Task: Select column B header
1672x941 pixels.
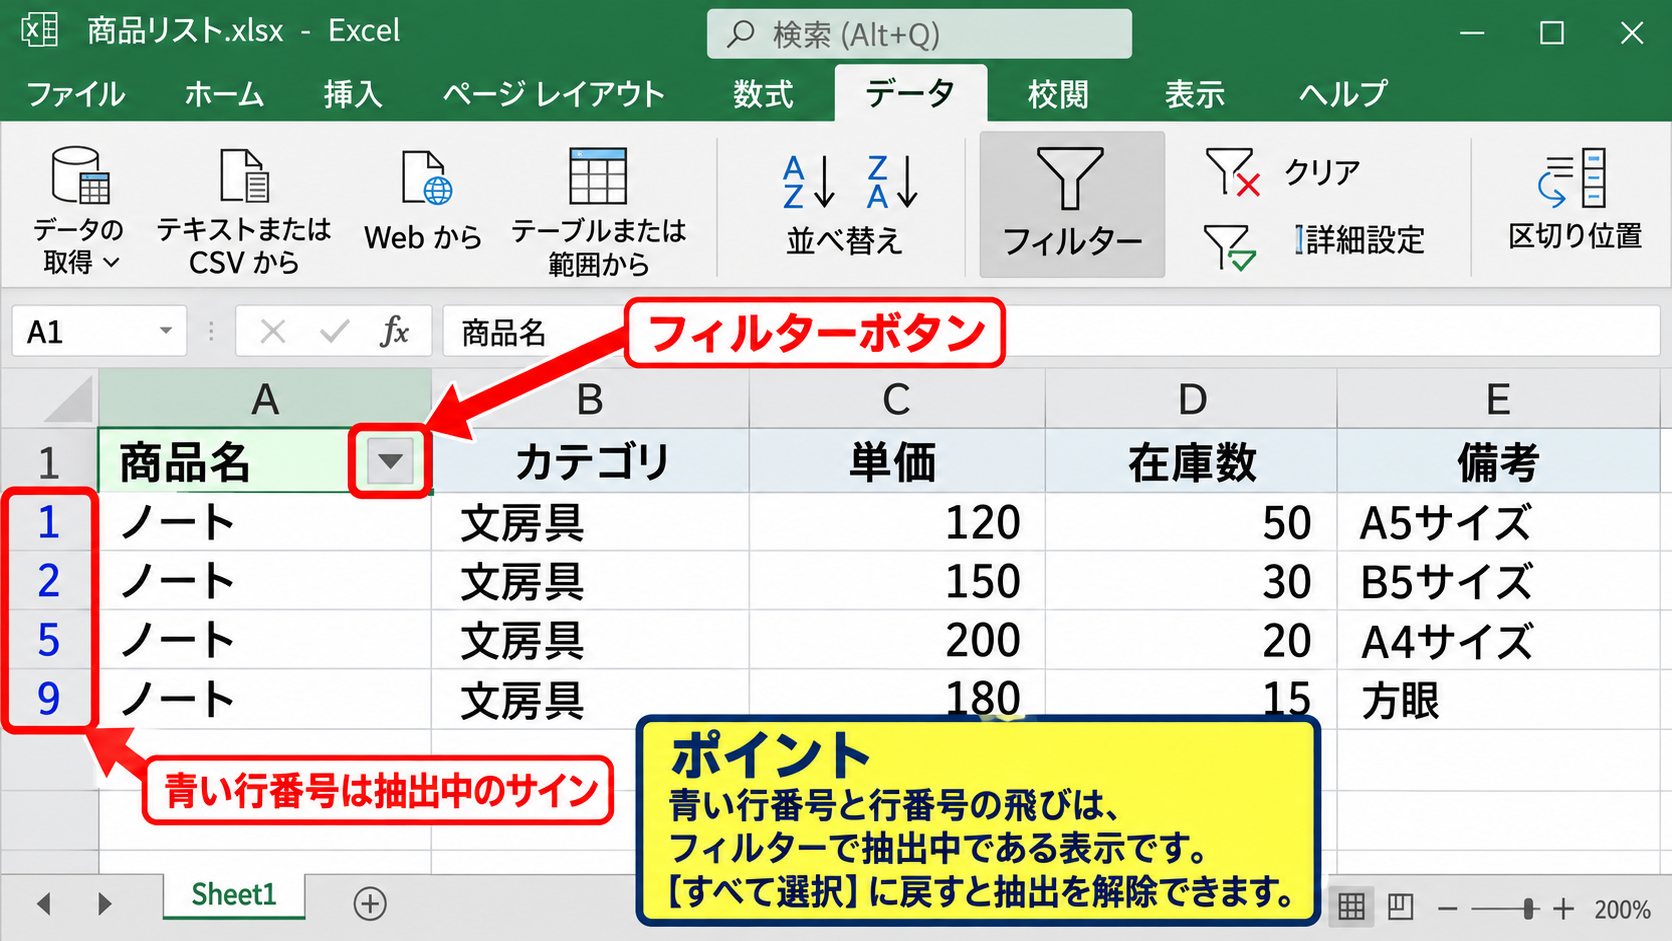Action: [x=590, y=399]
